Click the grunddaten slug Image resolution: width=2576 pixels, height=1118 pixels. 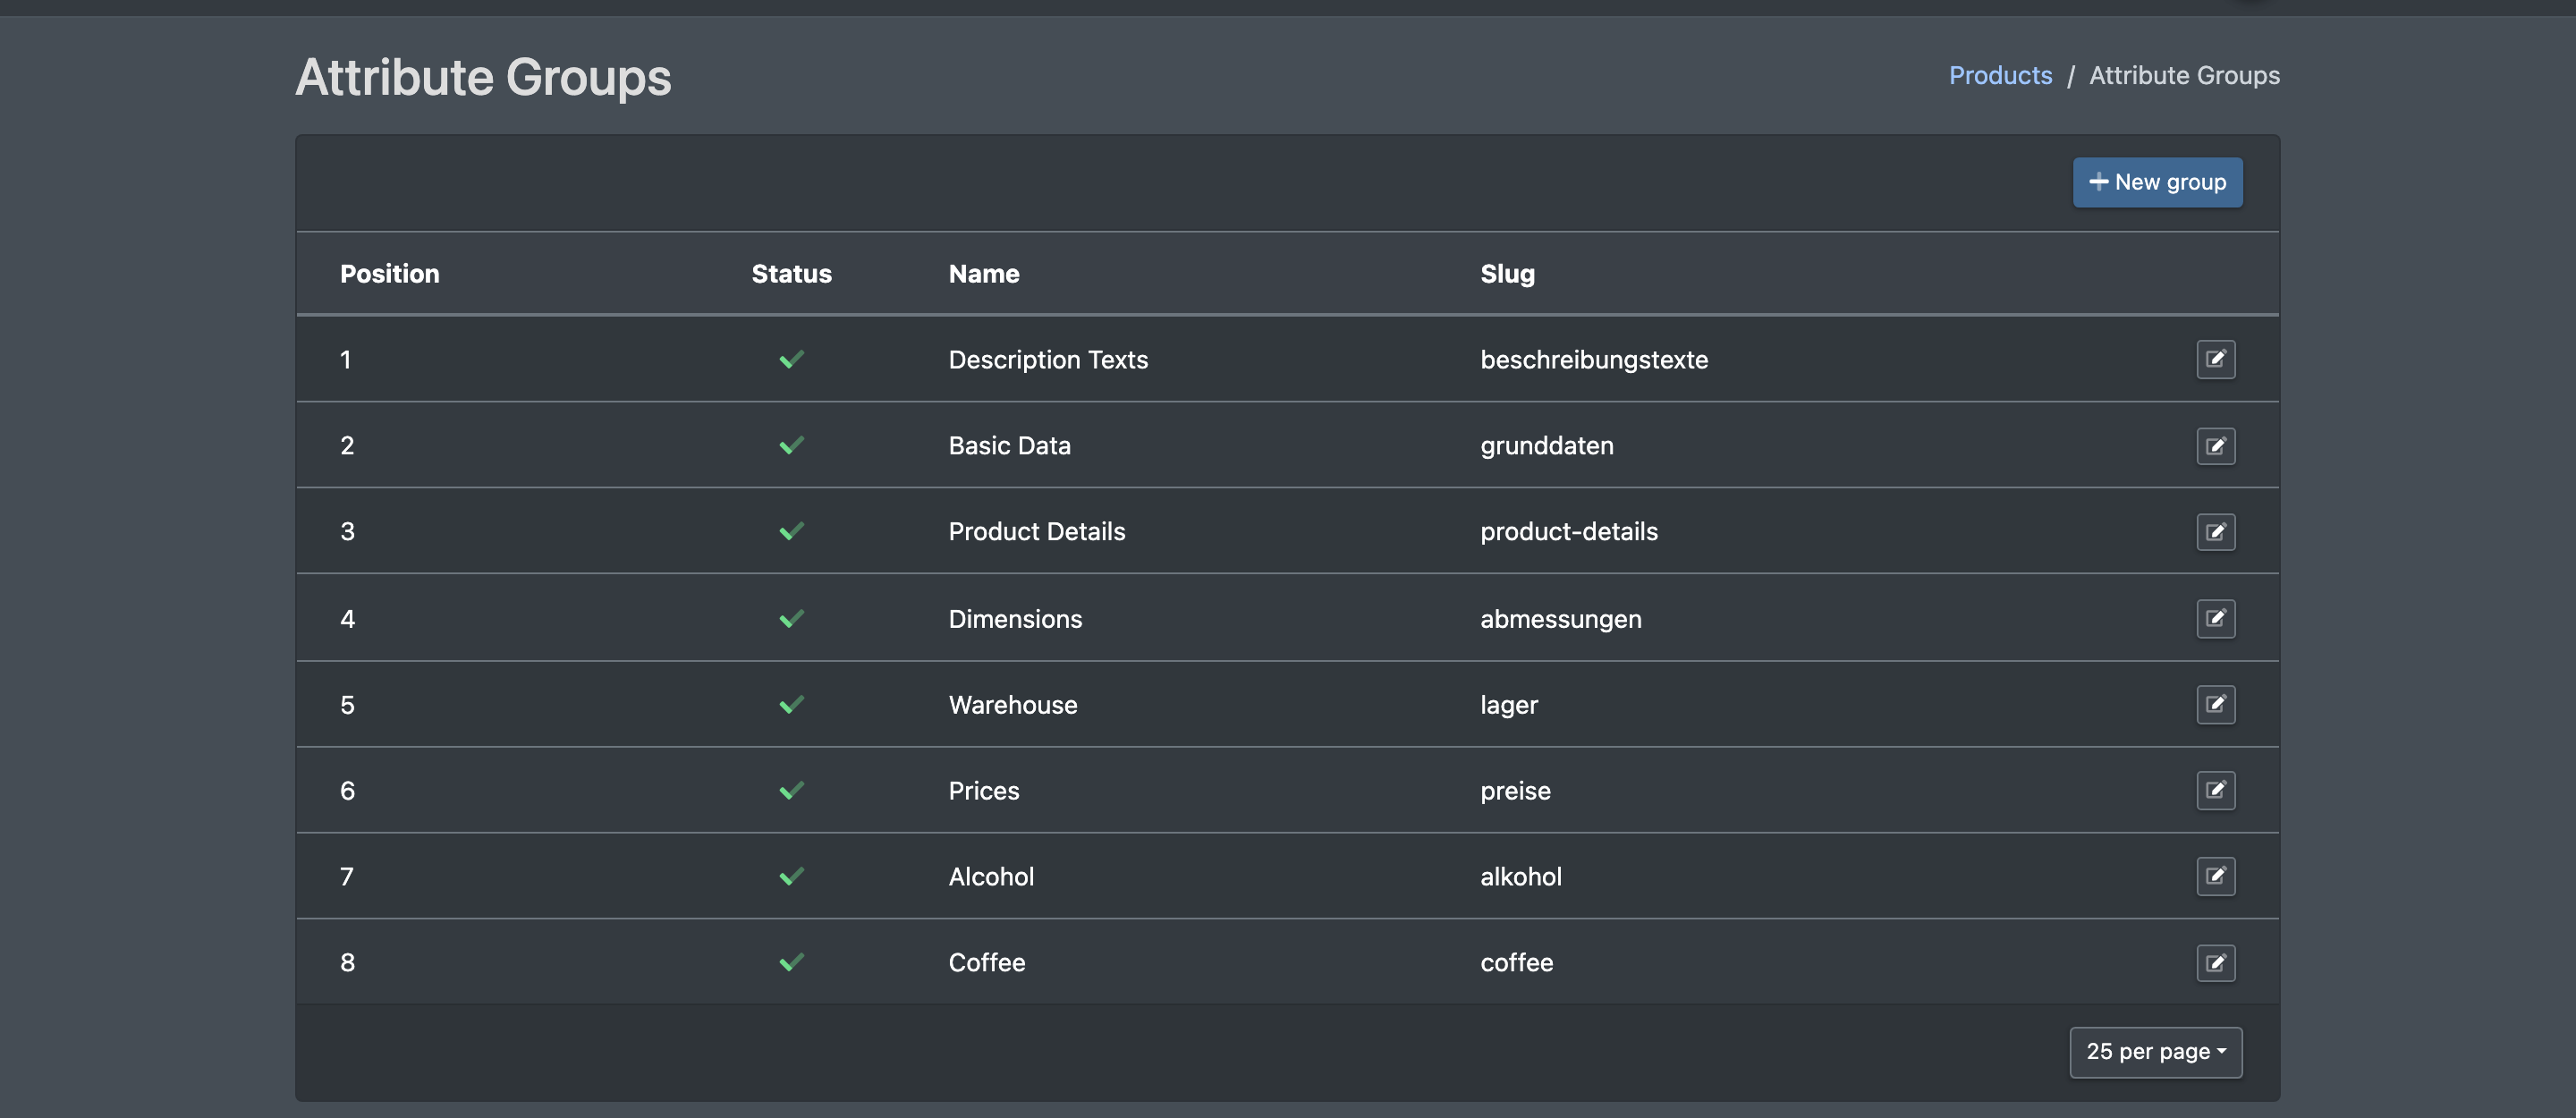coord(1546,445)
